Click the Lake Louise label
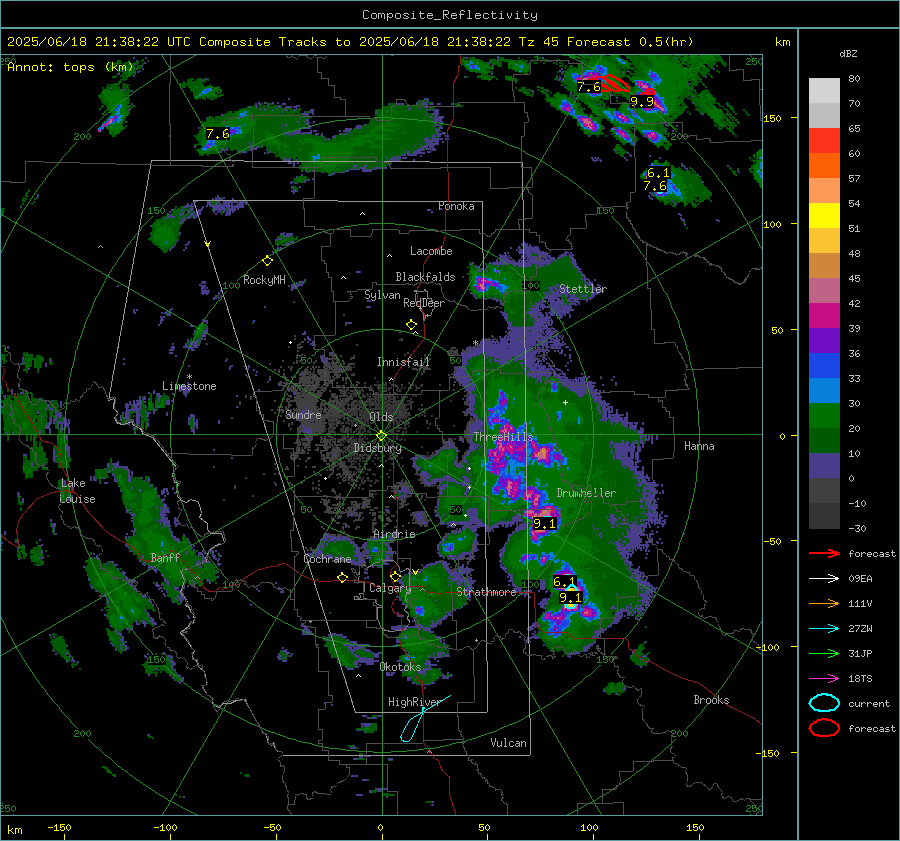900x841 pixels. 77,491
